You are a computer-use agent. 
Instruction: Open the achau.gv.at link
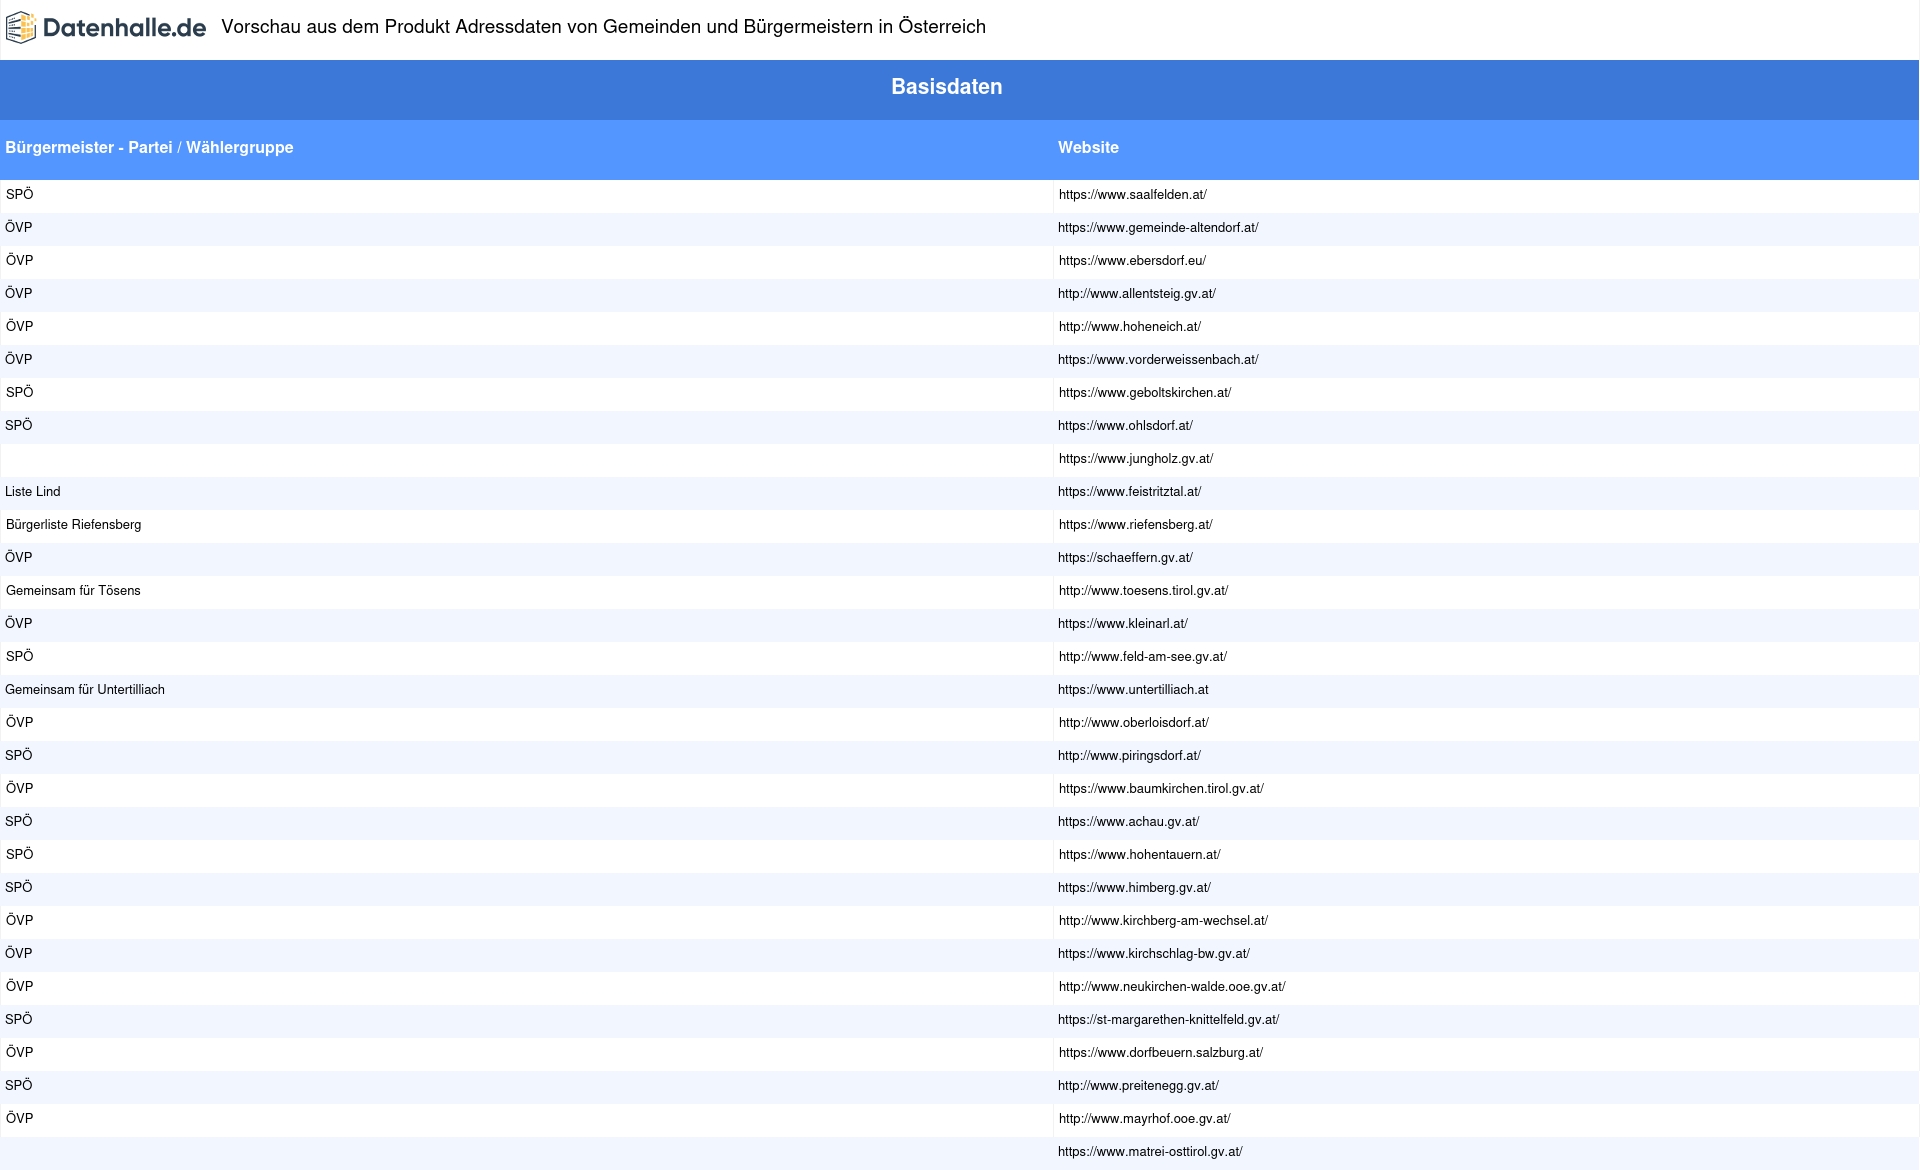[x=1128, y=822]
